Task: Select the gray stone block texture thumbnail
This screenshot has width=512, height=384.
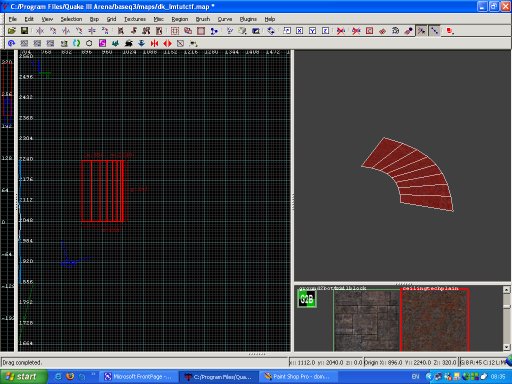Action: (x=367, y=320)
